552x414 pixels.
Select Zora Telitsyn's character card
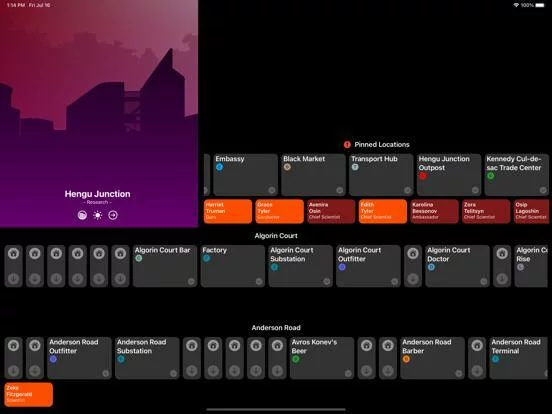[486, 211]
